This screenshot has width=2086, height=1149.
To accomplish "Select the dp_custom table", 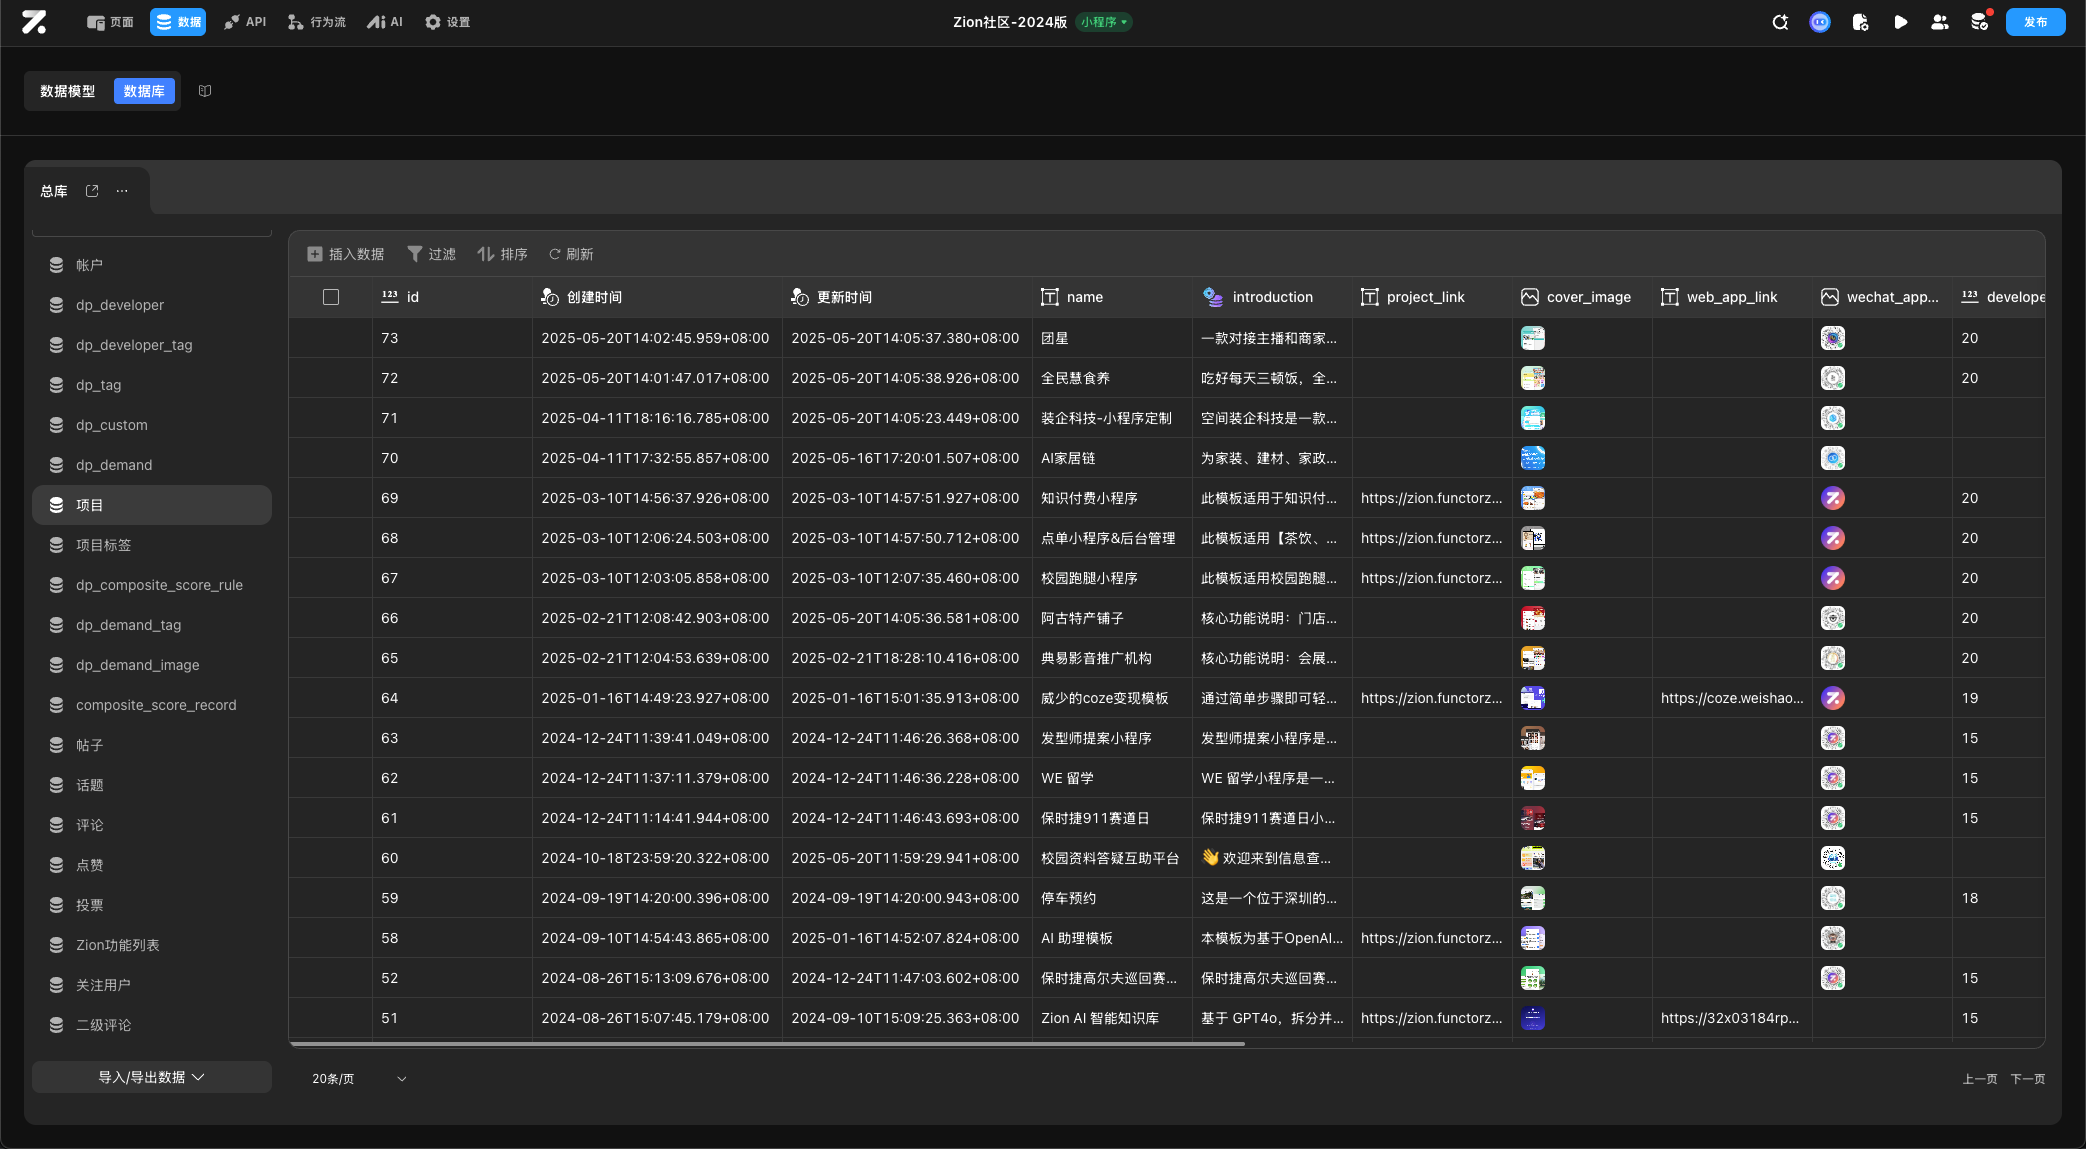I will 152,425.
